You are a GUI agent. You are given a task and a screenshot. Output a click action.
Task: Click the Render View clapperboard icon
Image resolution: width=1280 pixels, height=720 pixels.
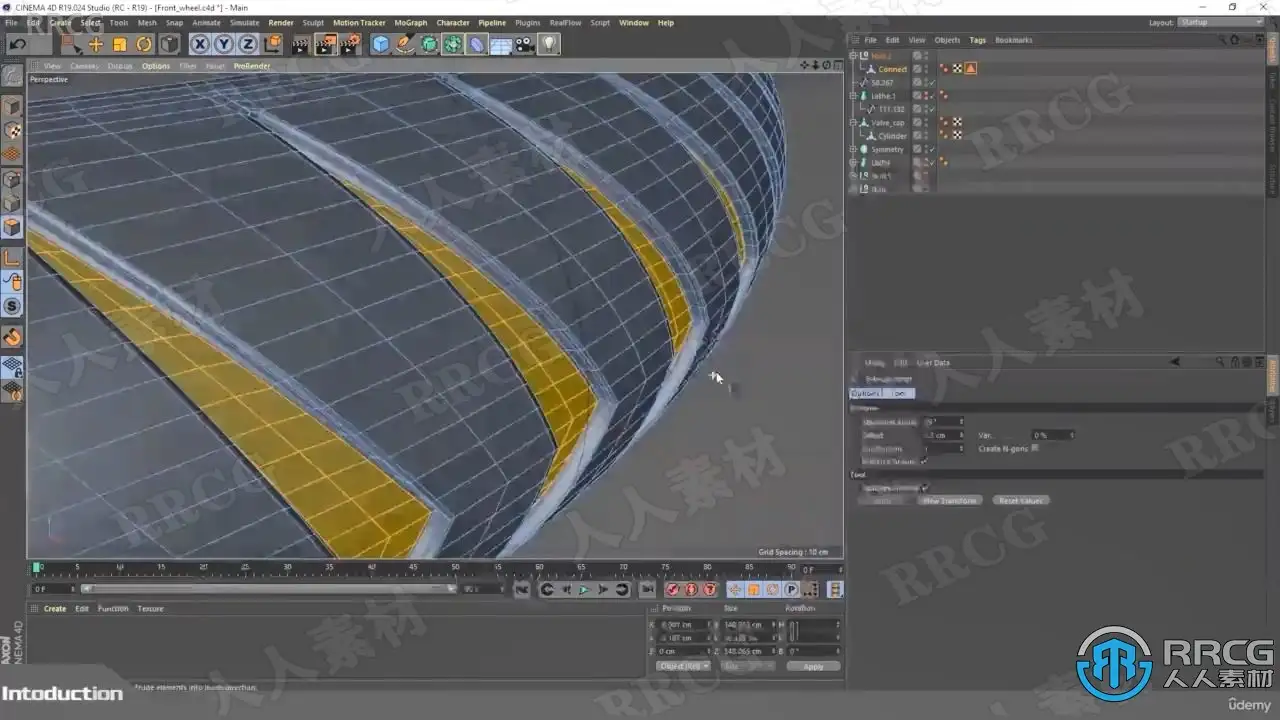(301, 44)
